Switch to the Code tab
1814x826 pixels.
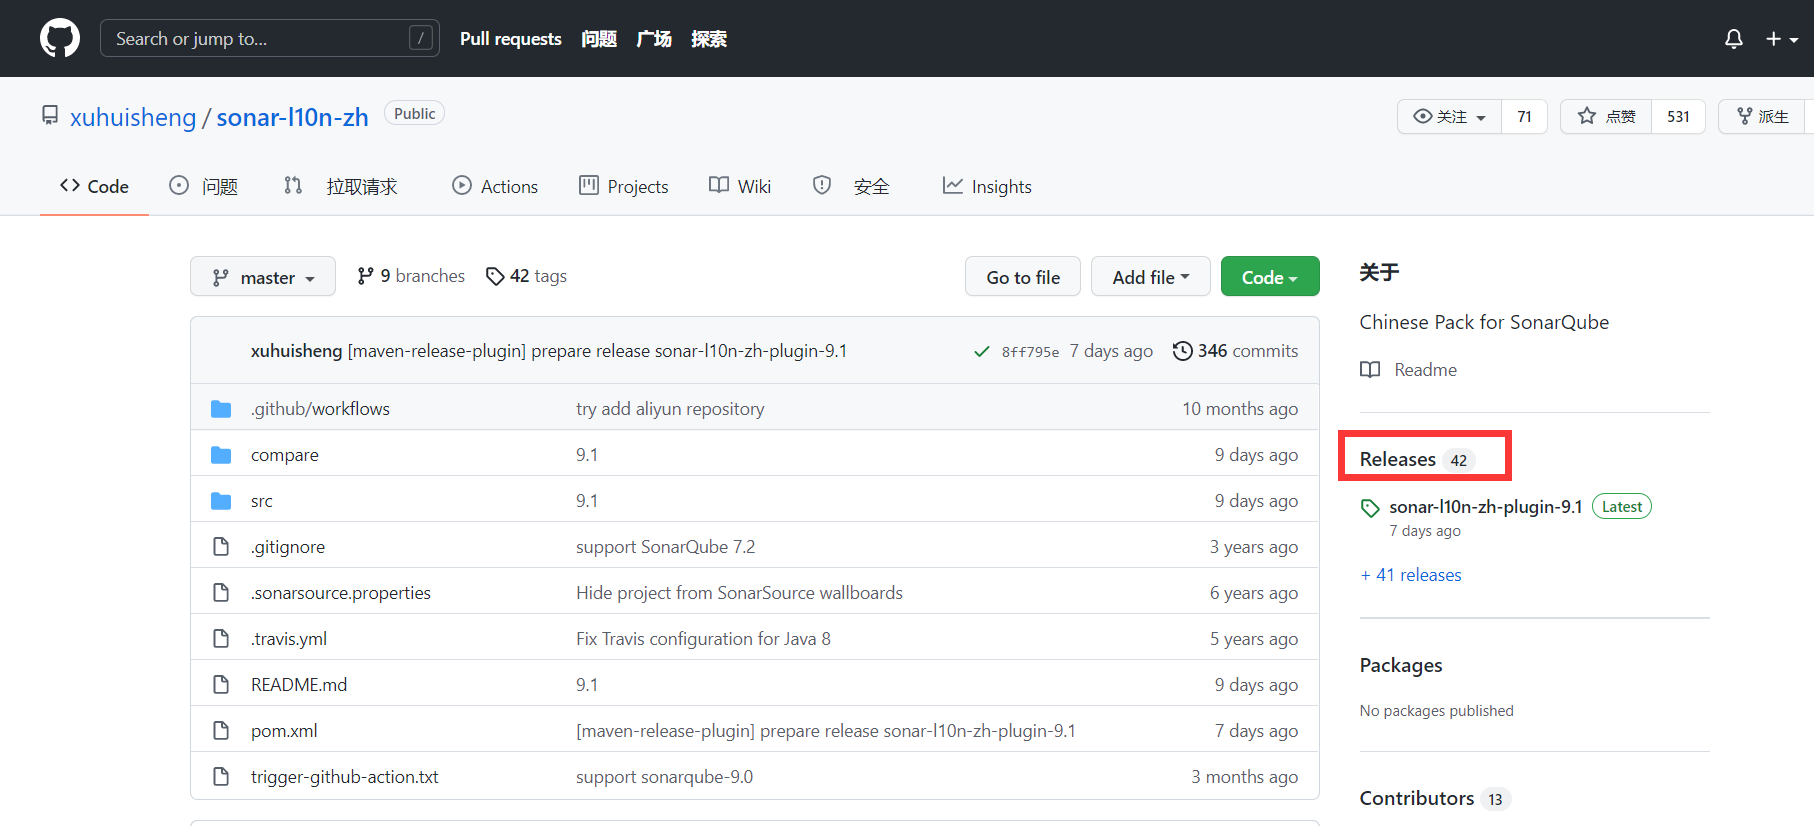(94, 186)
